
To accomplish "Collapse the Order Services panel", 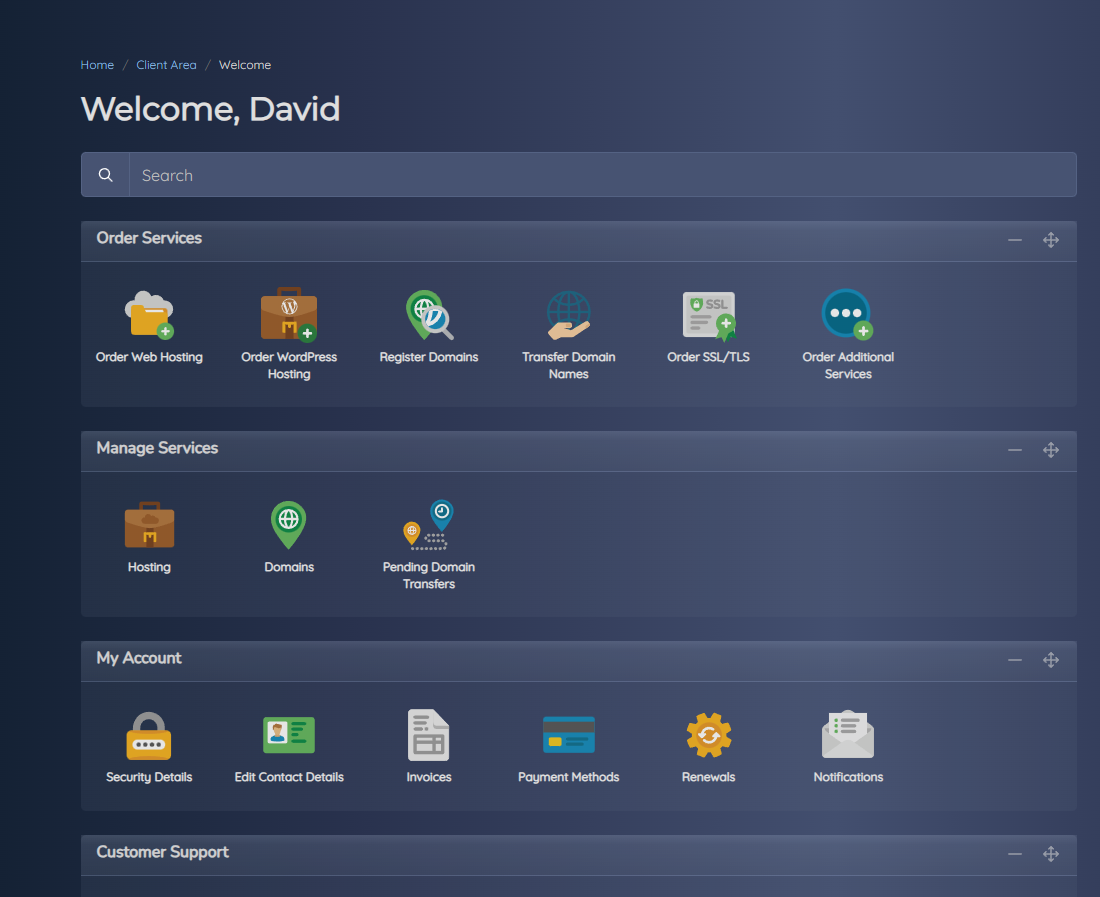I will tap(1014, 240).
